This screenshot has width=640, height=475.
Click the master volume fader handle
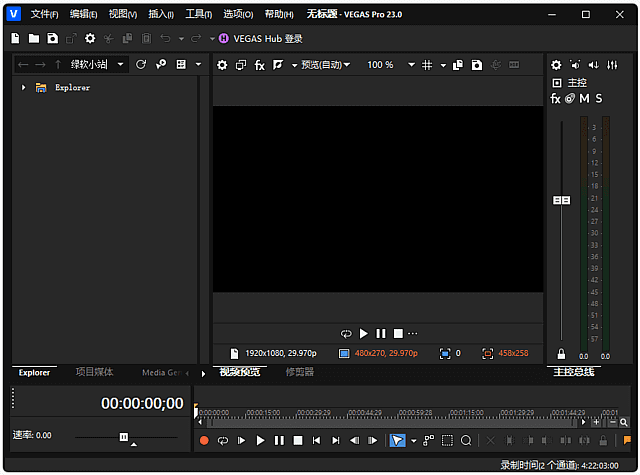pyautogui.click(x=561, y=200)
